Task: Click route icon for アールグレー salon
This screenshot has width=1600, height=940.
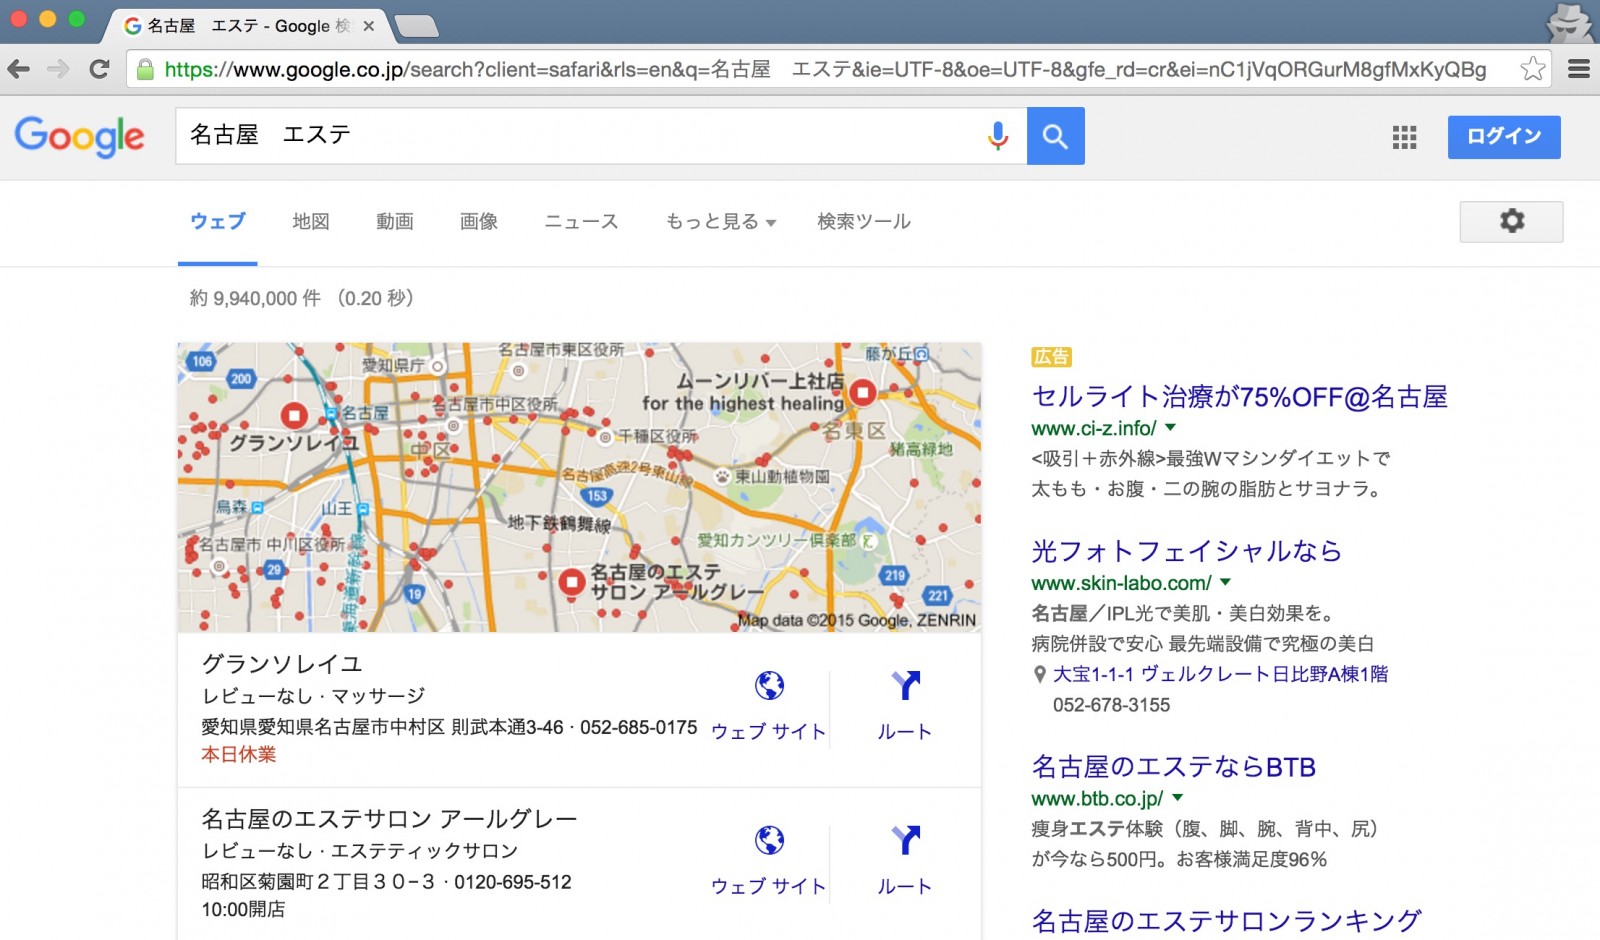Action: [905, 841]
